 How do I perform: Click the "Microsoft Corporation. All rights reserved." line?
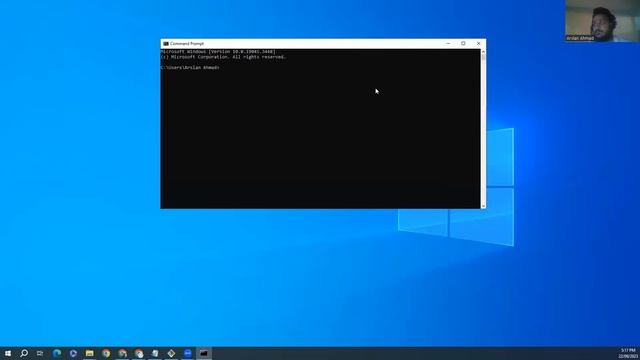pyautogui.click(x=223, y=57)
